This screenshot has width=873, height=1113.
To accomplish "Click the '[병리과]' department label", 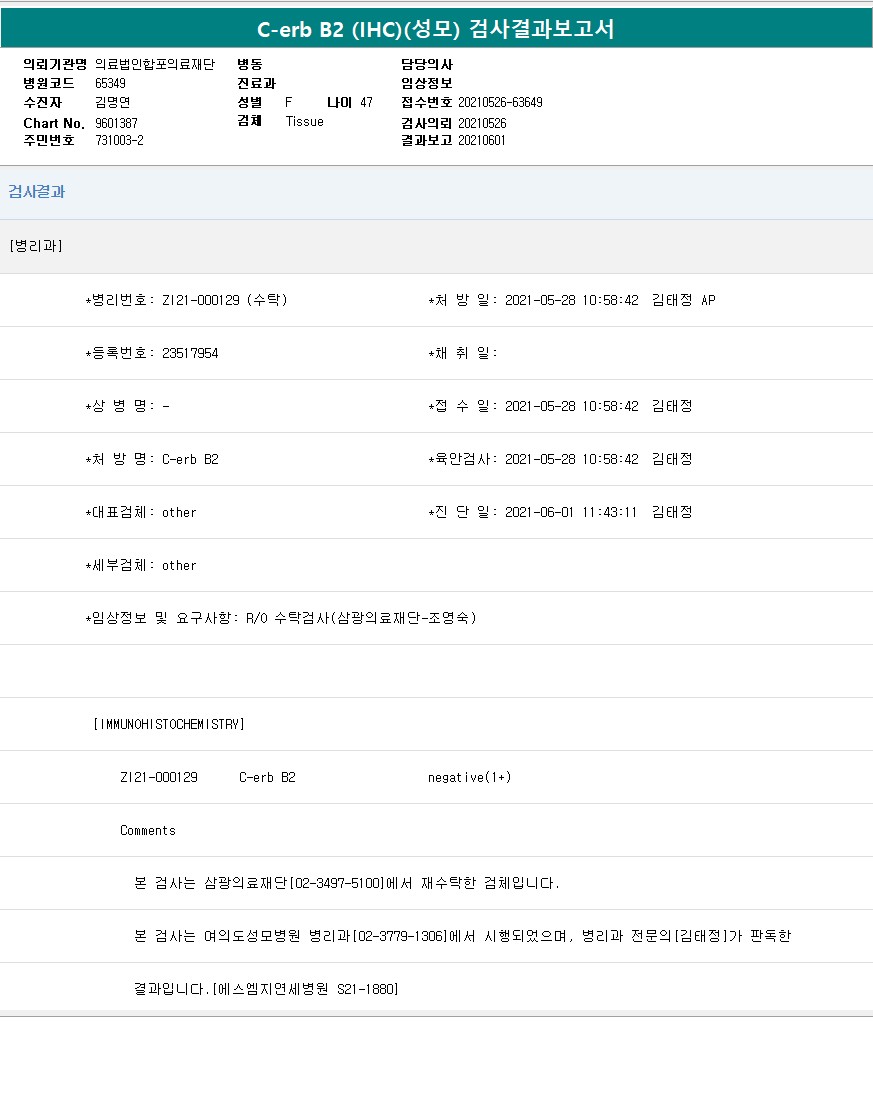I will click(x=36, y=246).
